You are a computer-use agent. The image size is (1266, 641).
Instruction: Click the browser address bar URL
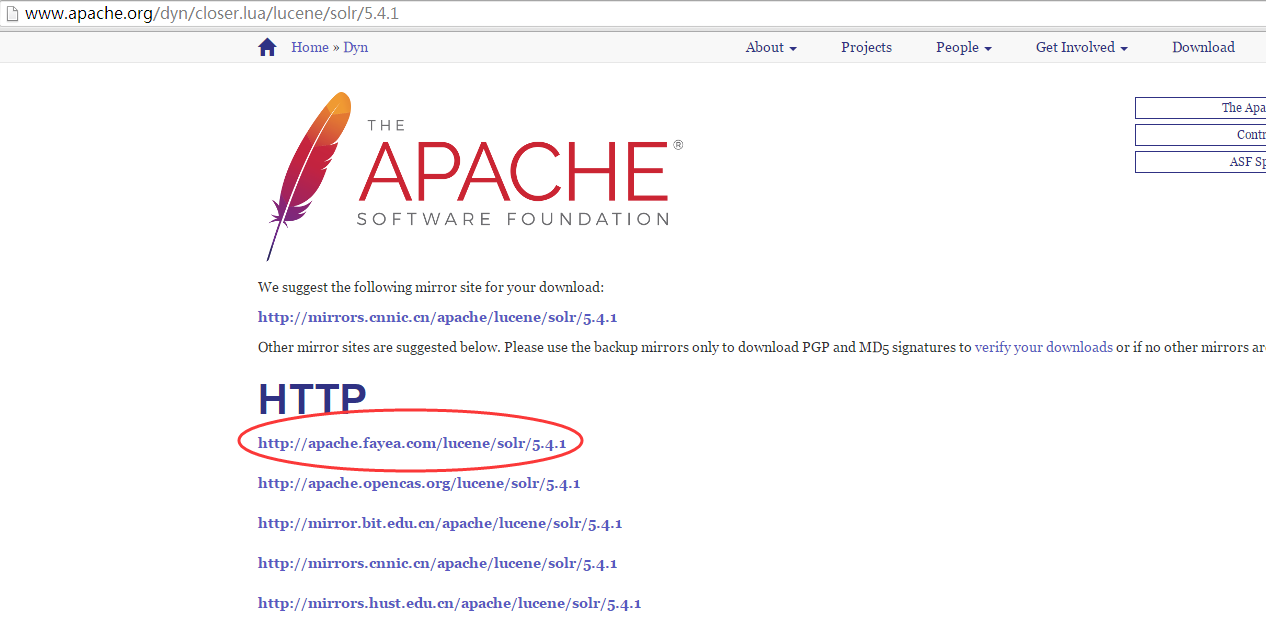coord(212,15)
